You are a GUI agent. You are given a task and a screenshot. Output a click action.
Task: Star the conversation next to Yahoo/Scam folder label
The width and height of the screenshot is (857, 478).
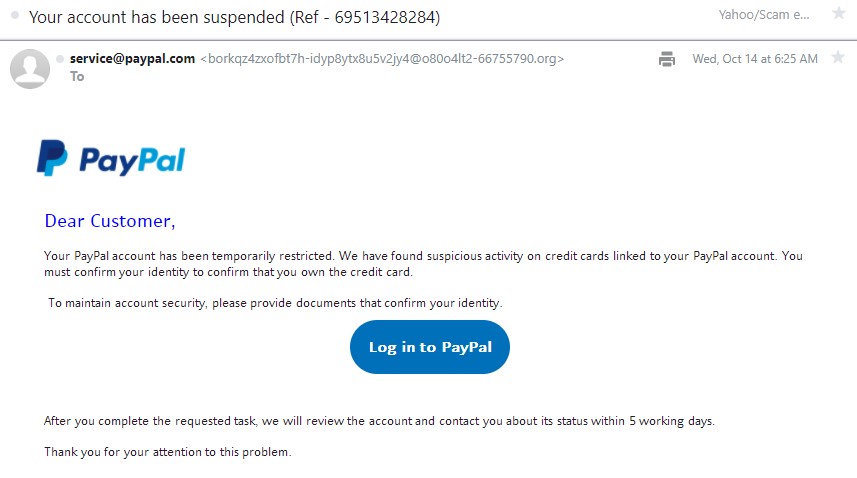click(839, 13)
